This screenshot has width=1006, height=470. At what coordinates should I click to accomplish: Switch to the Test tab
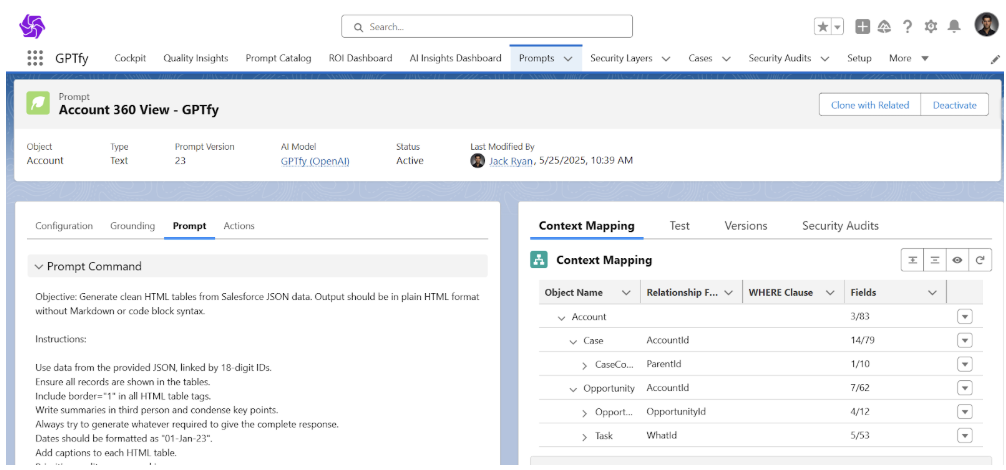point(679,226)
